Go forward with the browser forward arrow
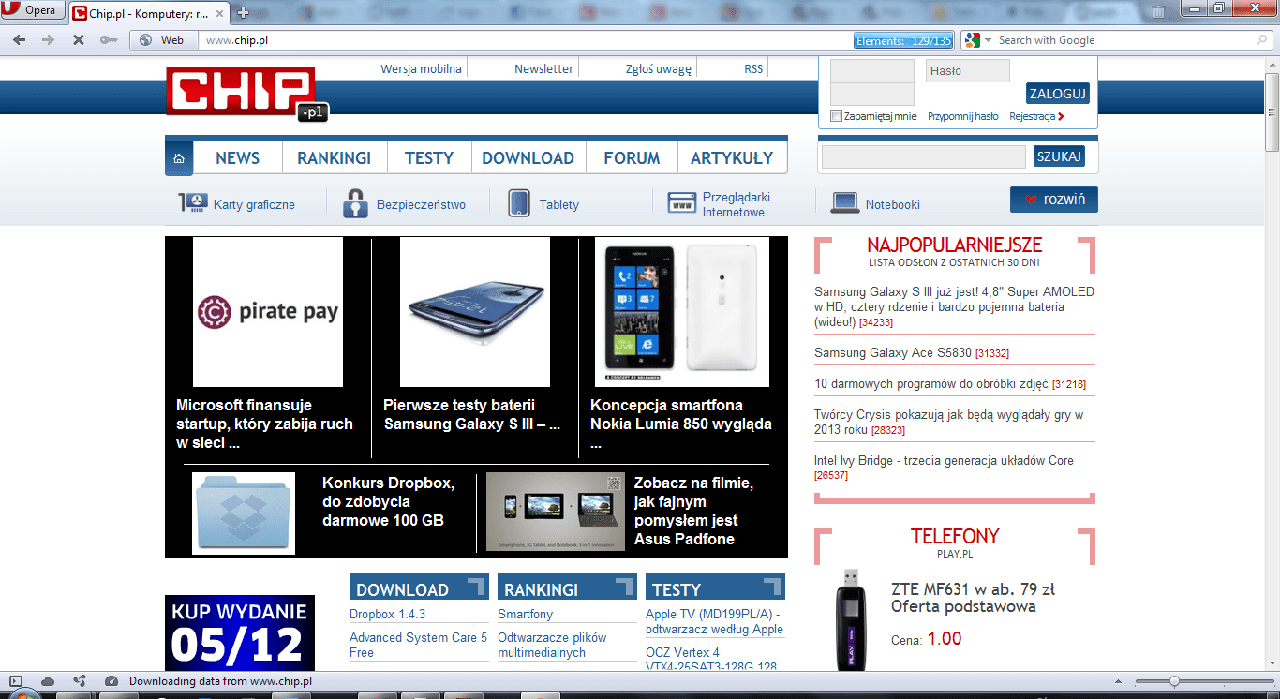1280x699 pixels. (48, 40)
